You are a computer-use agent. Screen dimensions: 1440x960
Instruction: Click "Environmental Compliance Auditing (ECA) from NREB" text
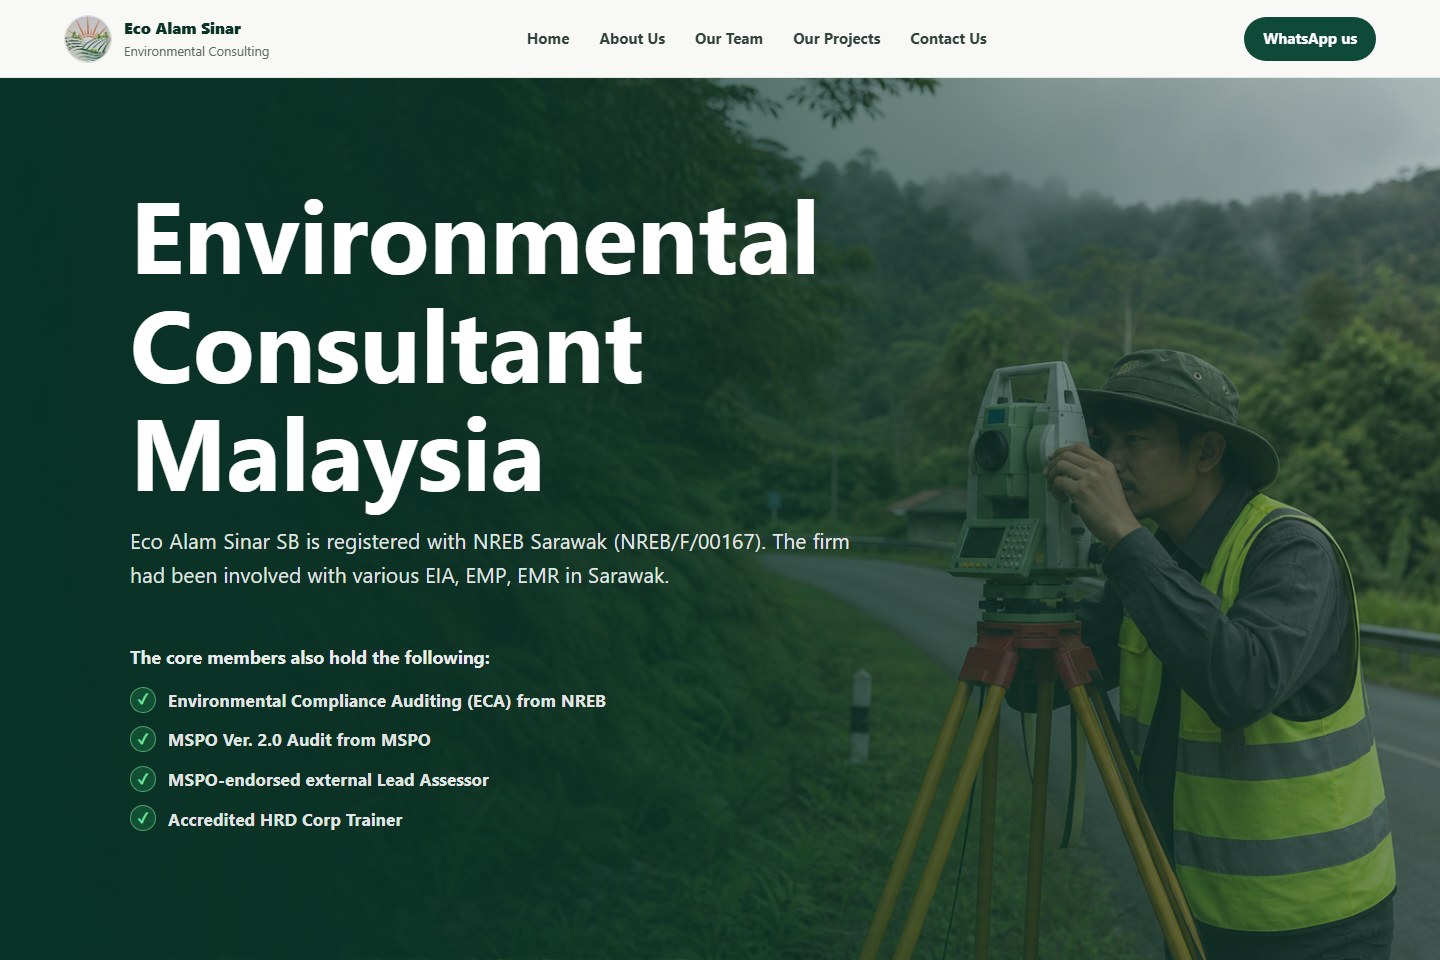387,701
